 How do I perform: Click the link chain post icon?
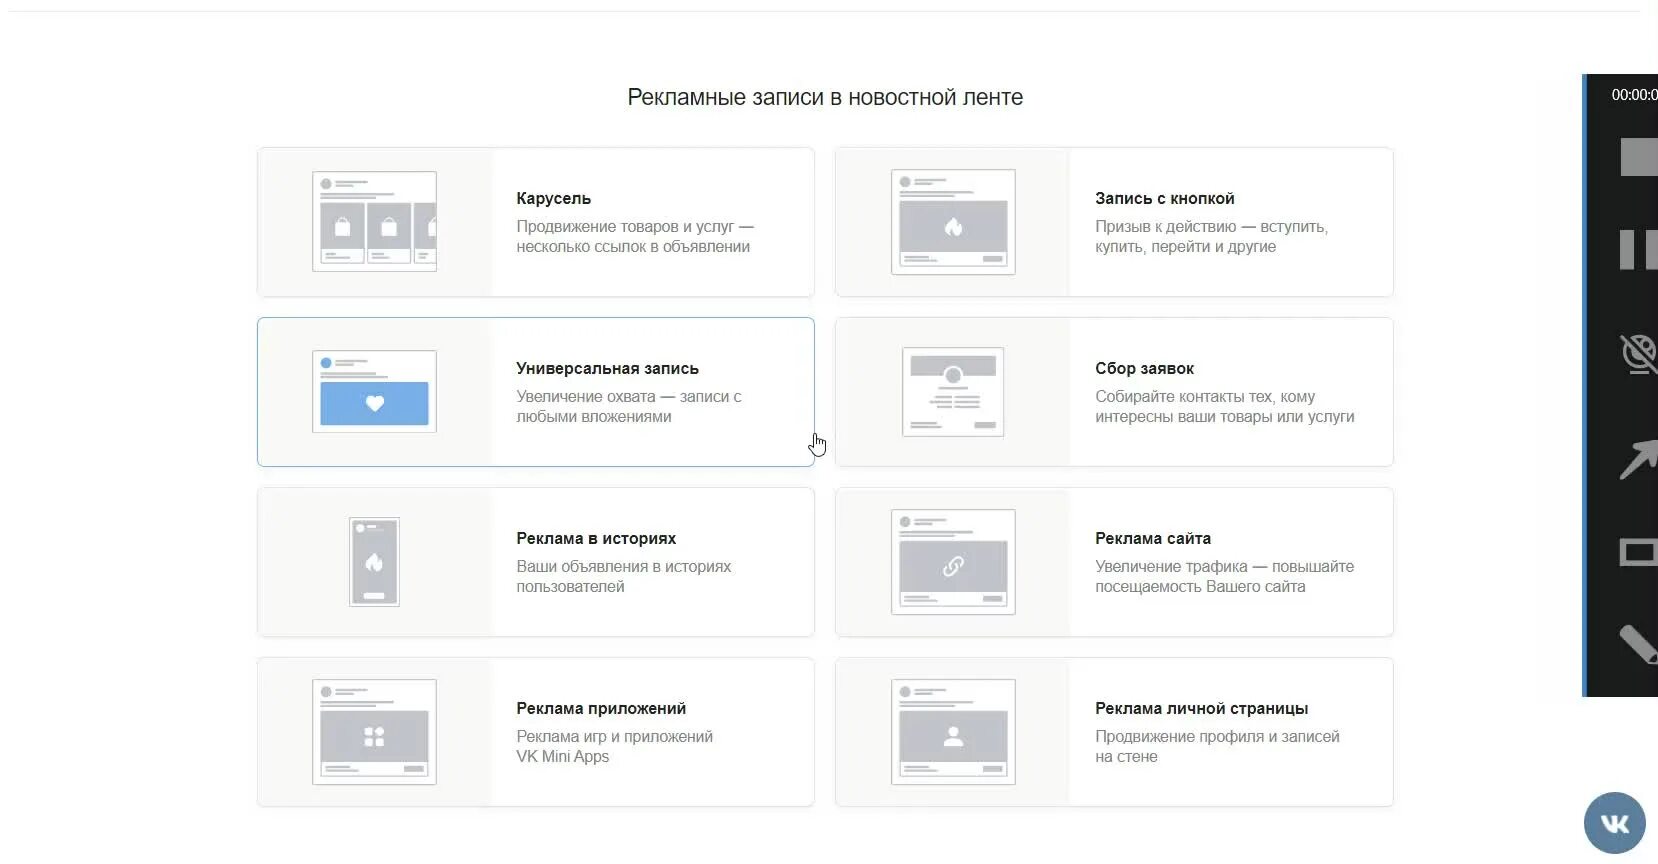click(953, 562)
